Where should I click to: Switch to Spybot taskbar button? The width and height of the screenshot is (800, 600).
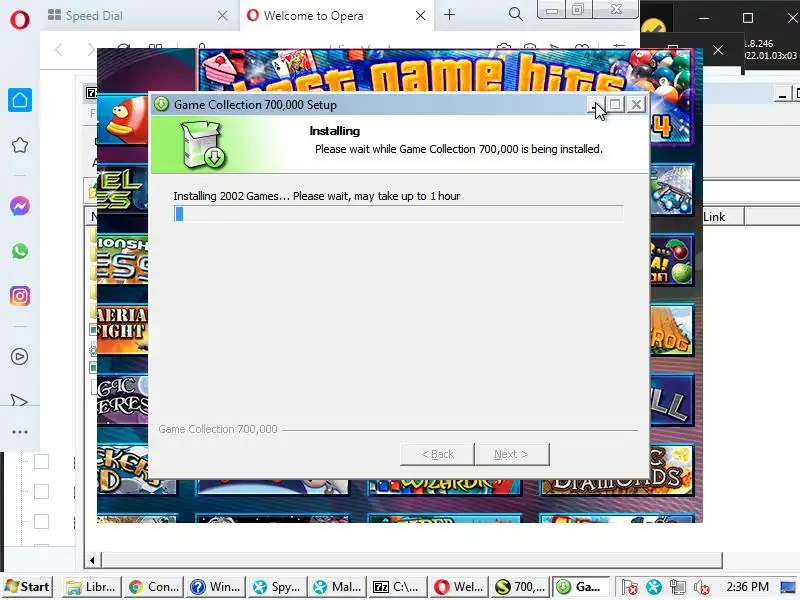click(278, 587)
